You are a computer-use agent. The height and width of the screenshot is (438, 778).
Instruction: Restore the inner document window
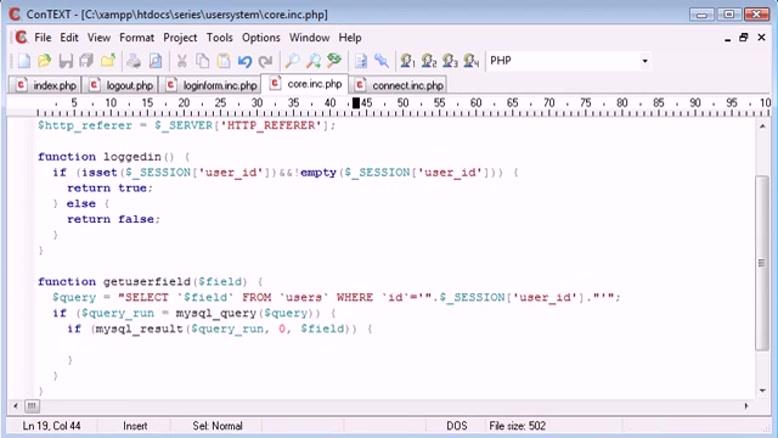(743, 38)
